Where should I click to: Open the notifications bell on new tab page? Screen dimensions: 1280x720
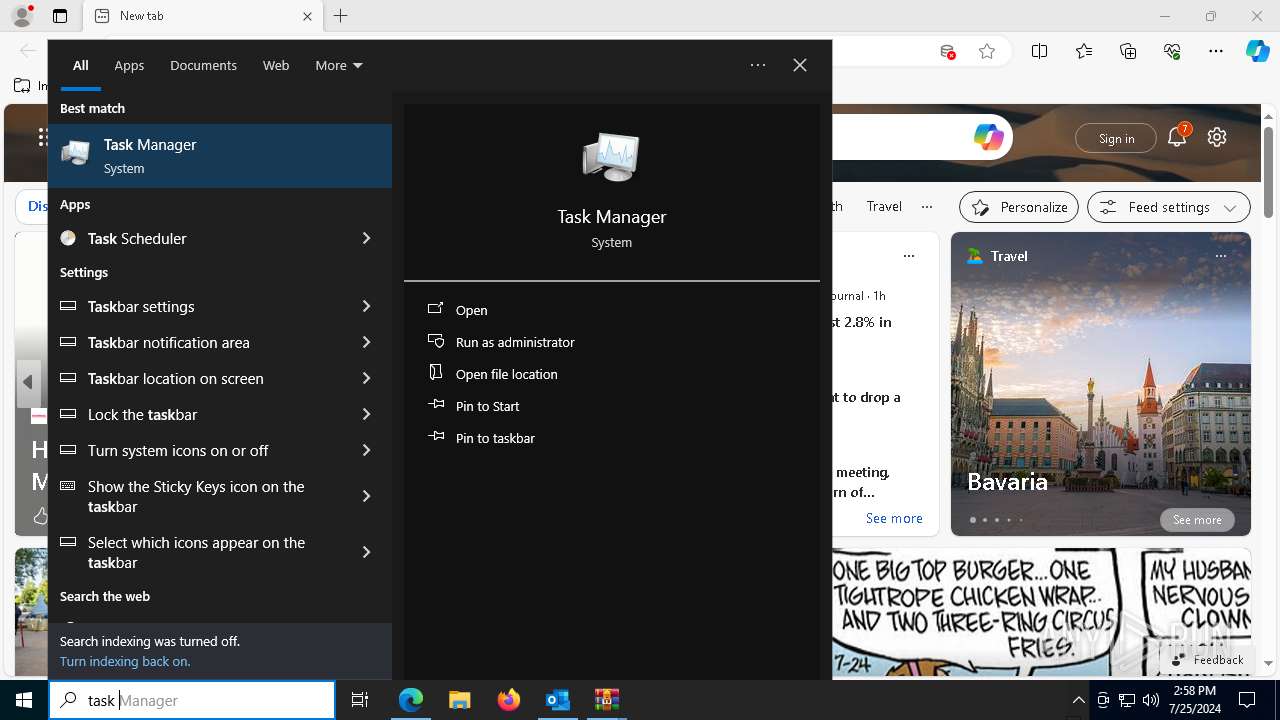click(x=1177, y=137)
